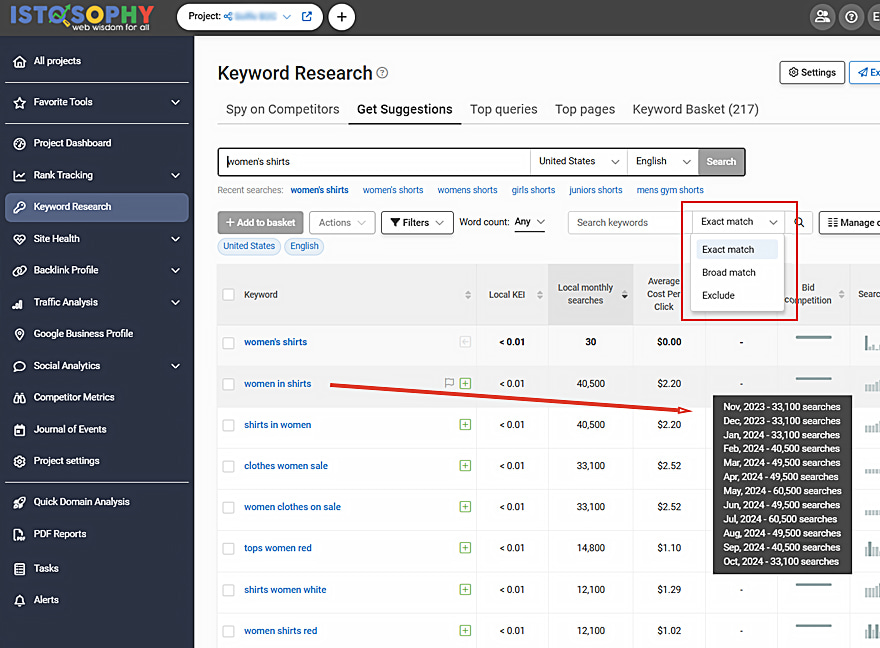Expand the Word count Any dropdown

tap(529, 222)
